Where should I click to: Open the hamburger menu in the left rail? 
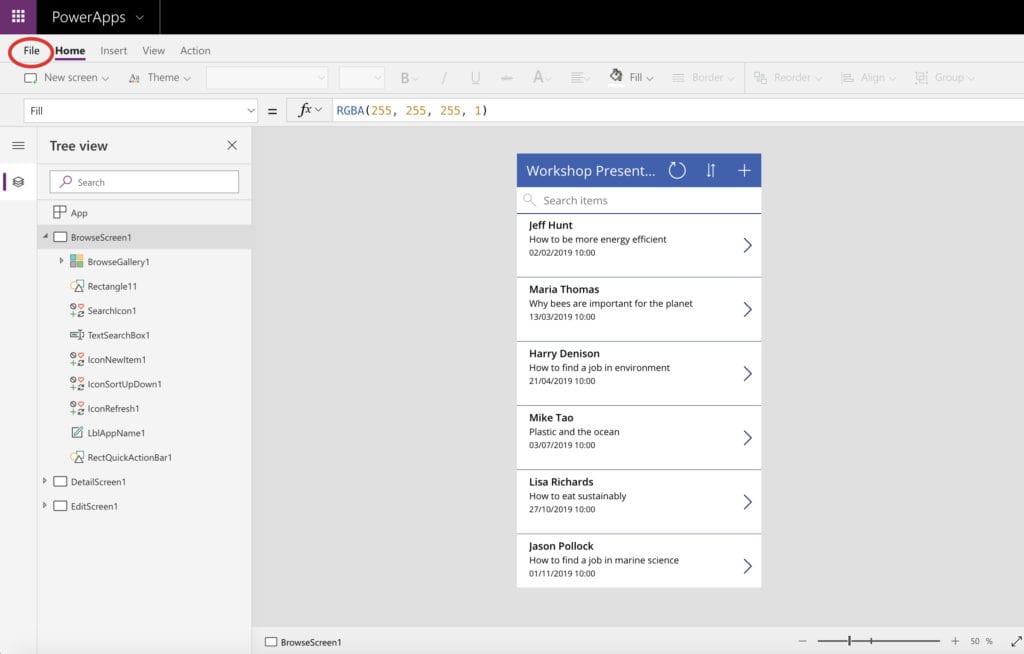[18, 145]
